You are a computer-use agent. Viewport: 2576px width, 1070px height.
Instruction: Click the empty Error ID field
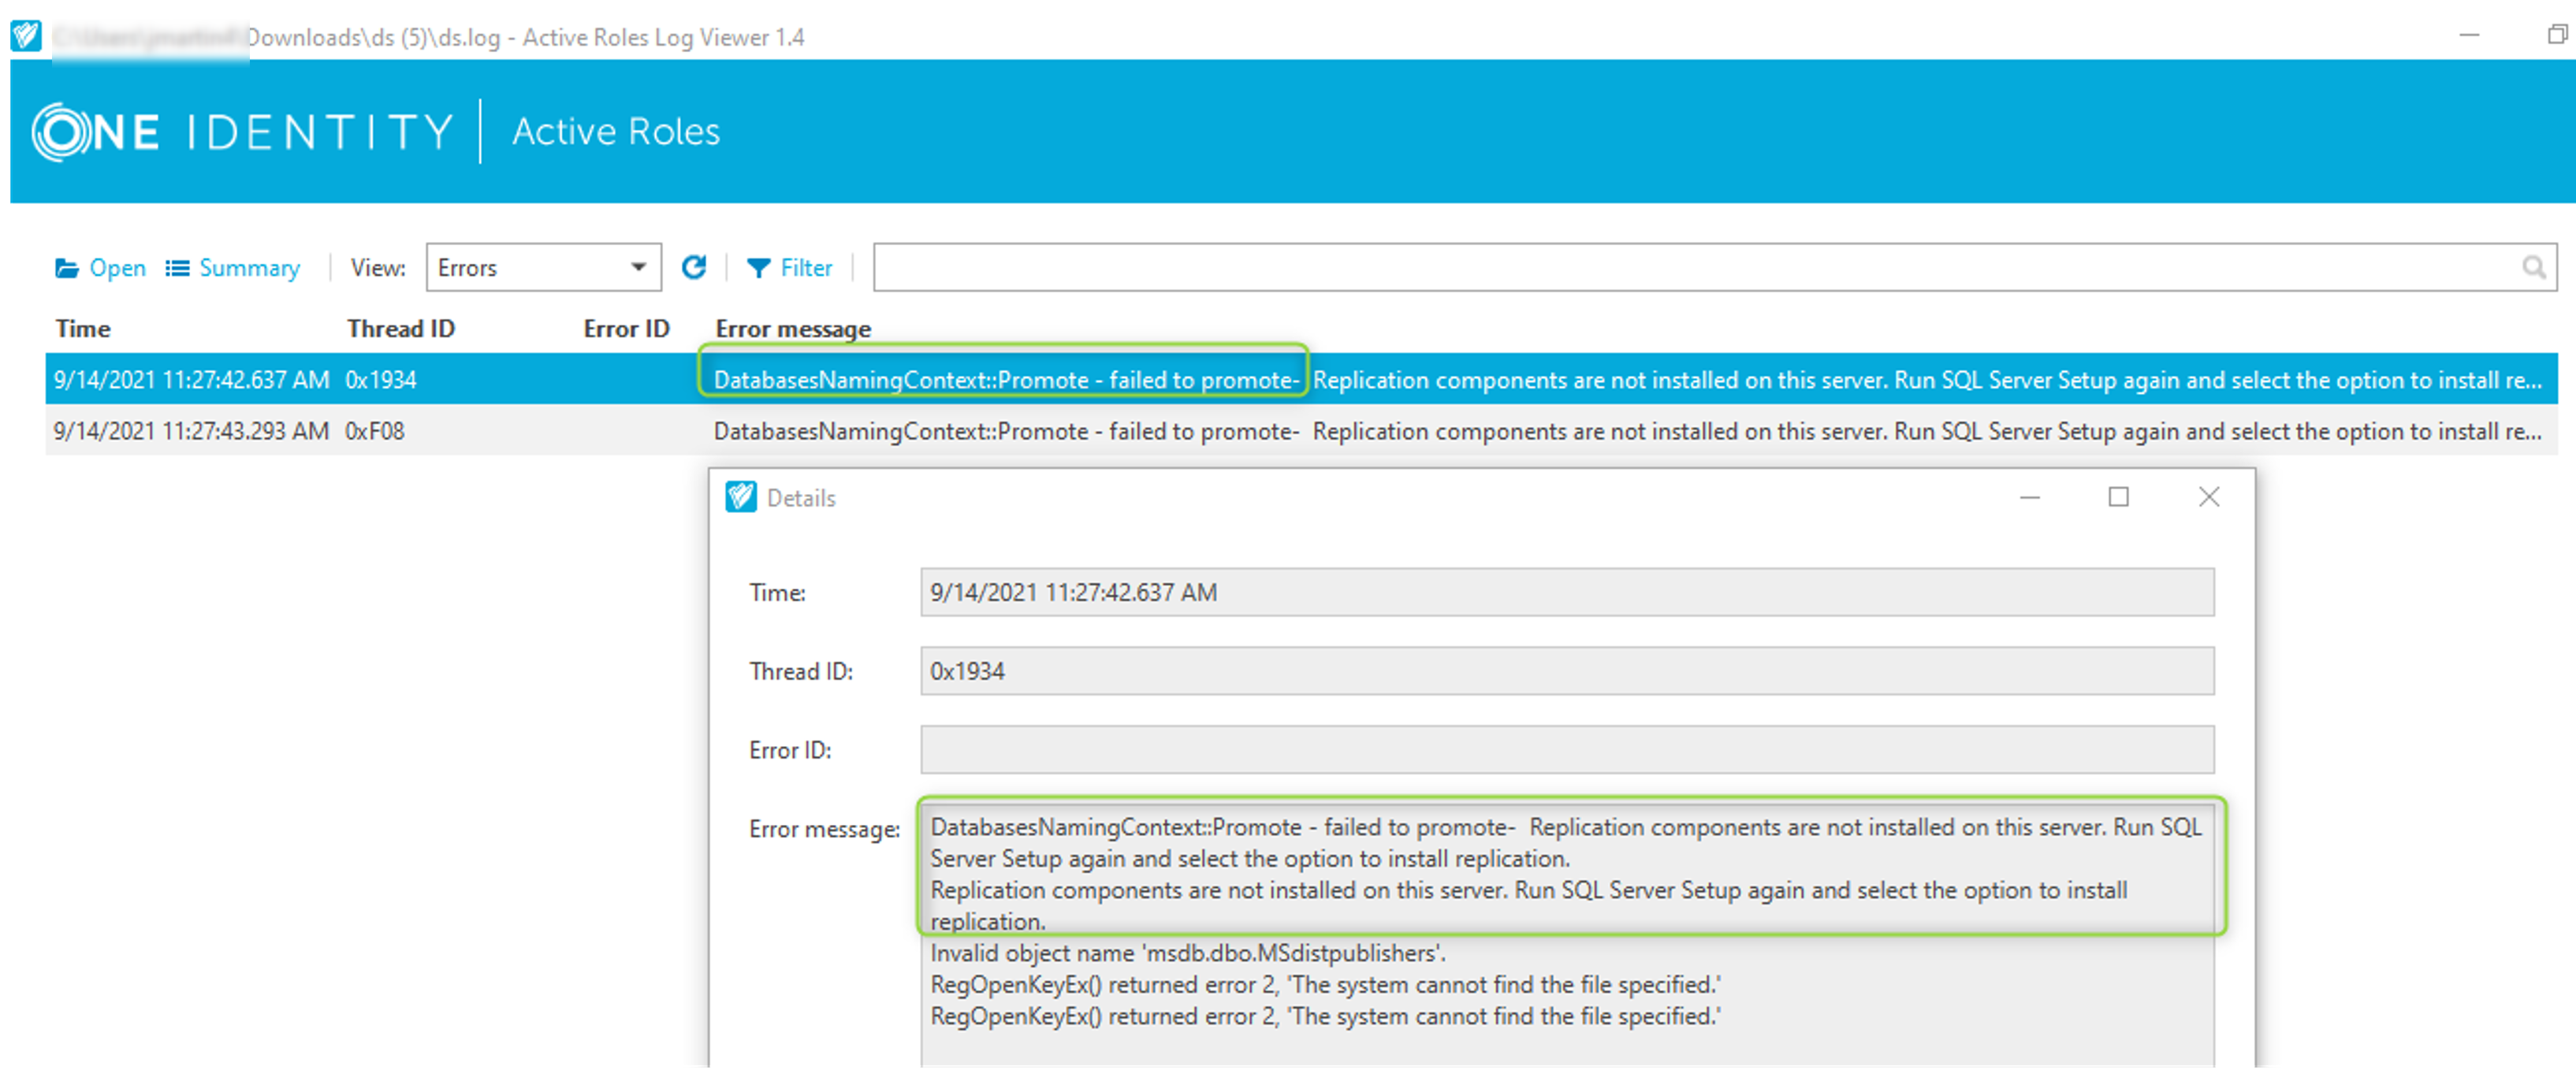coord(1566,750)
